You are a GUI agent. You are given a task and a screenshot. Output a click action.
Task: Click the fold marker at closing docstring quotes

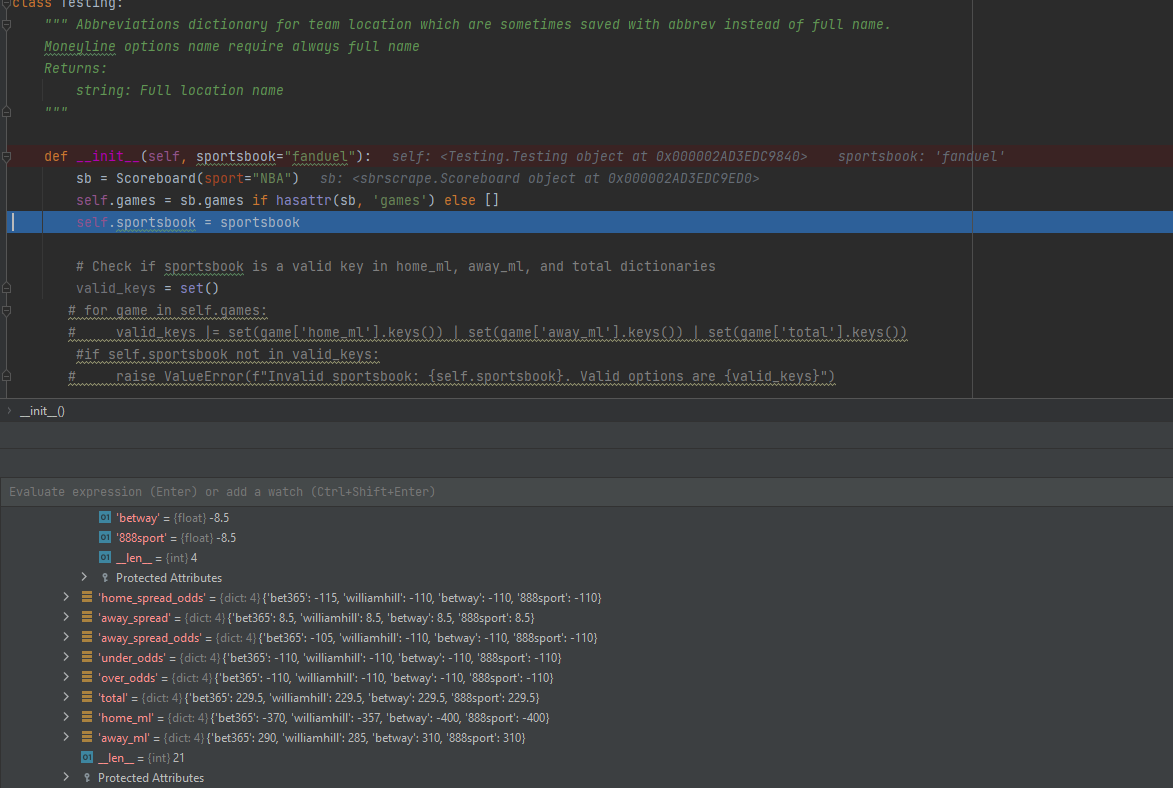point(6,112)
